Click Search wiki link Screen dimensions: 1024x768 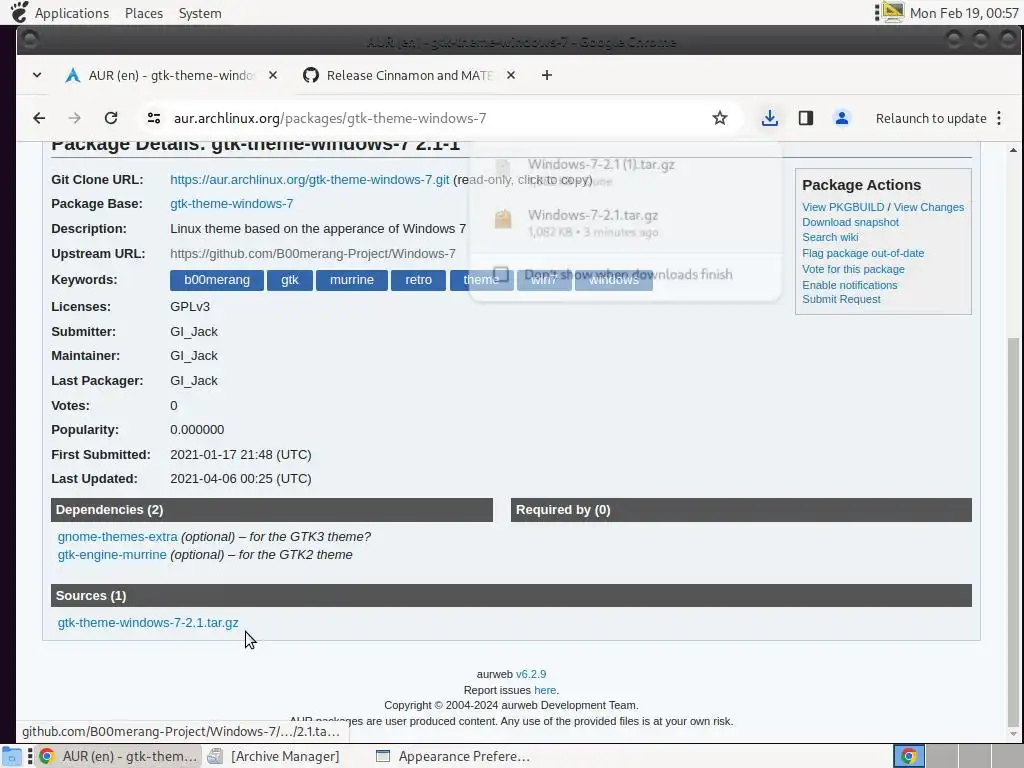click(830, 237)
